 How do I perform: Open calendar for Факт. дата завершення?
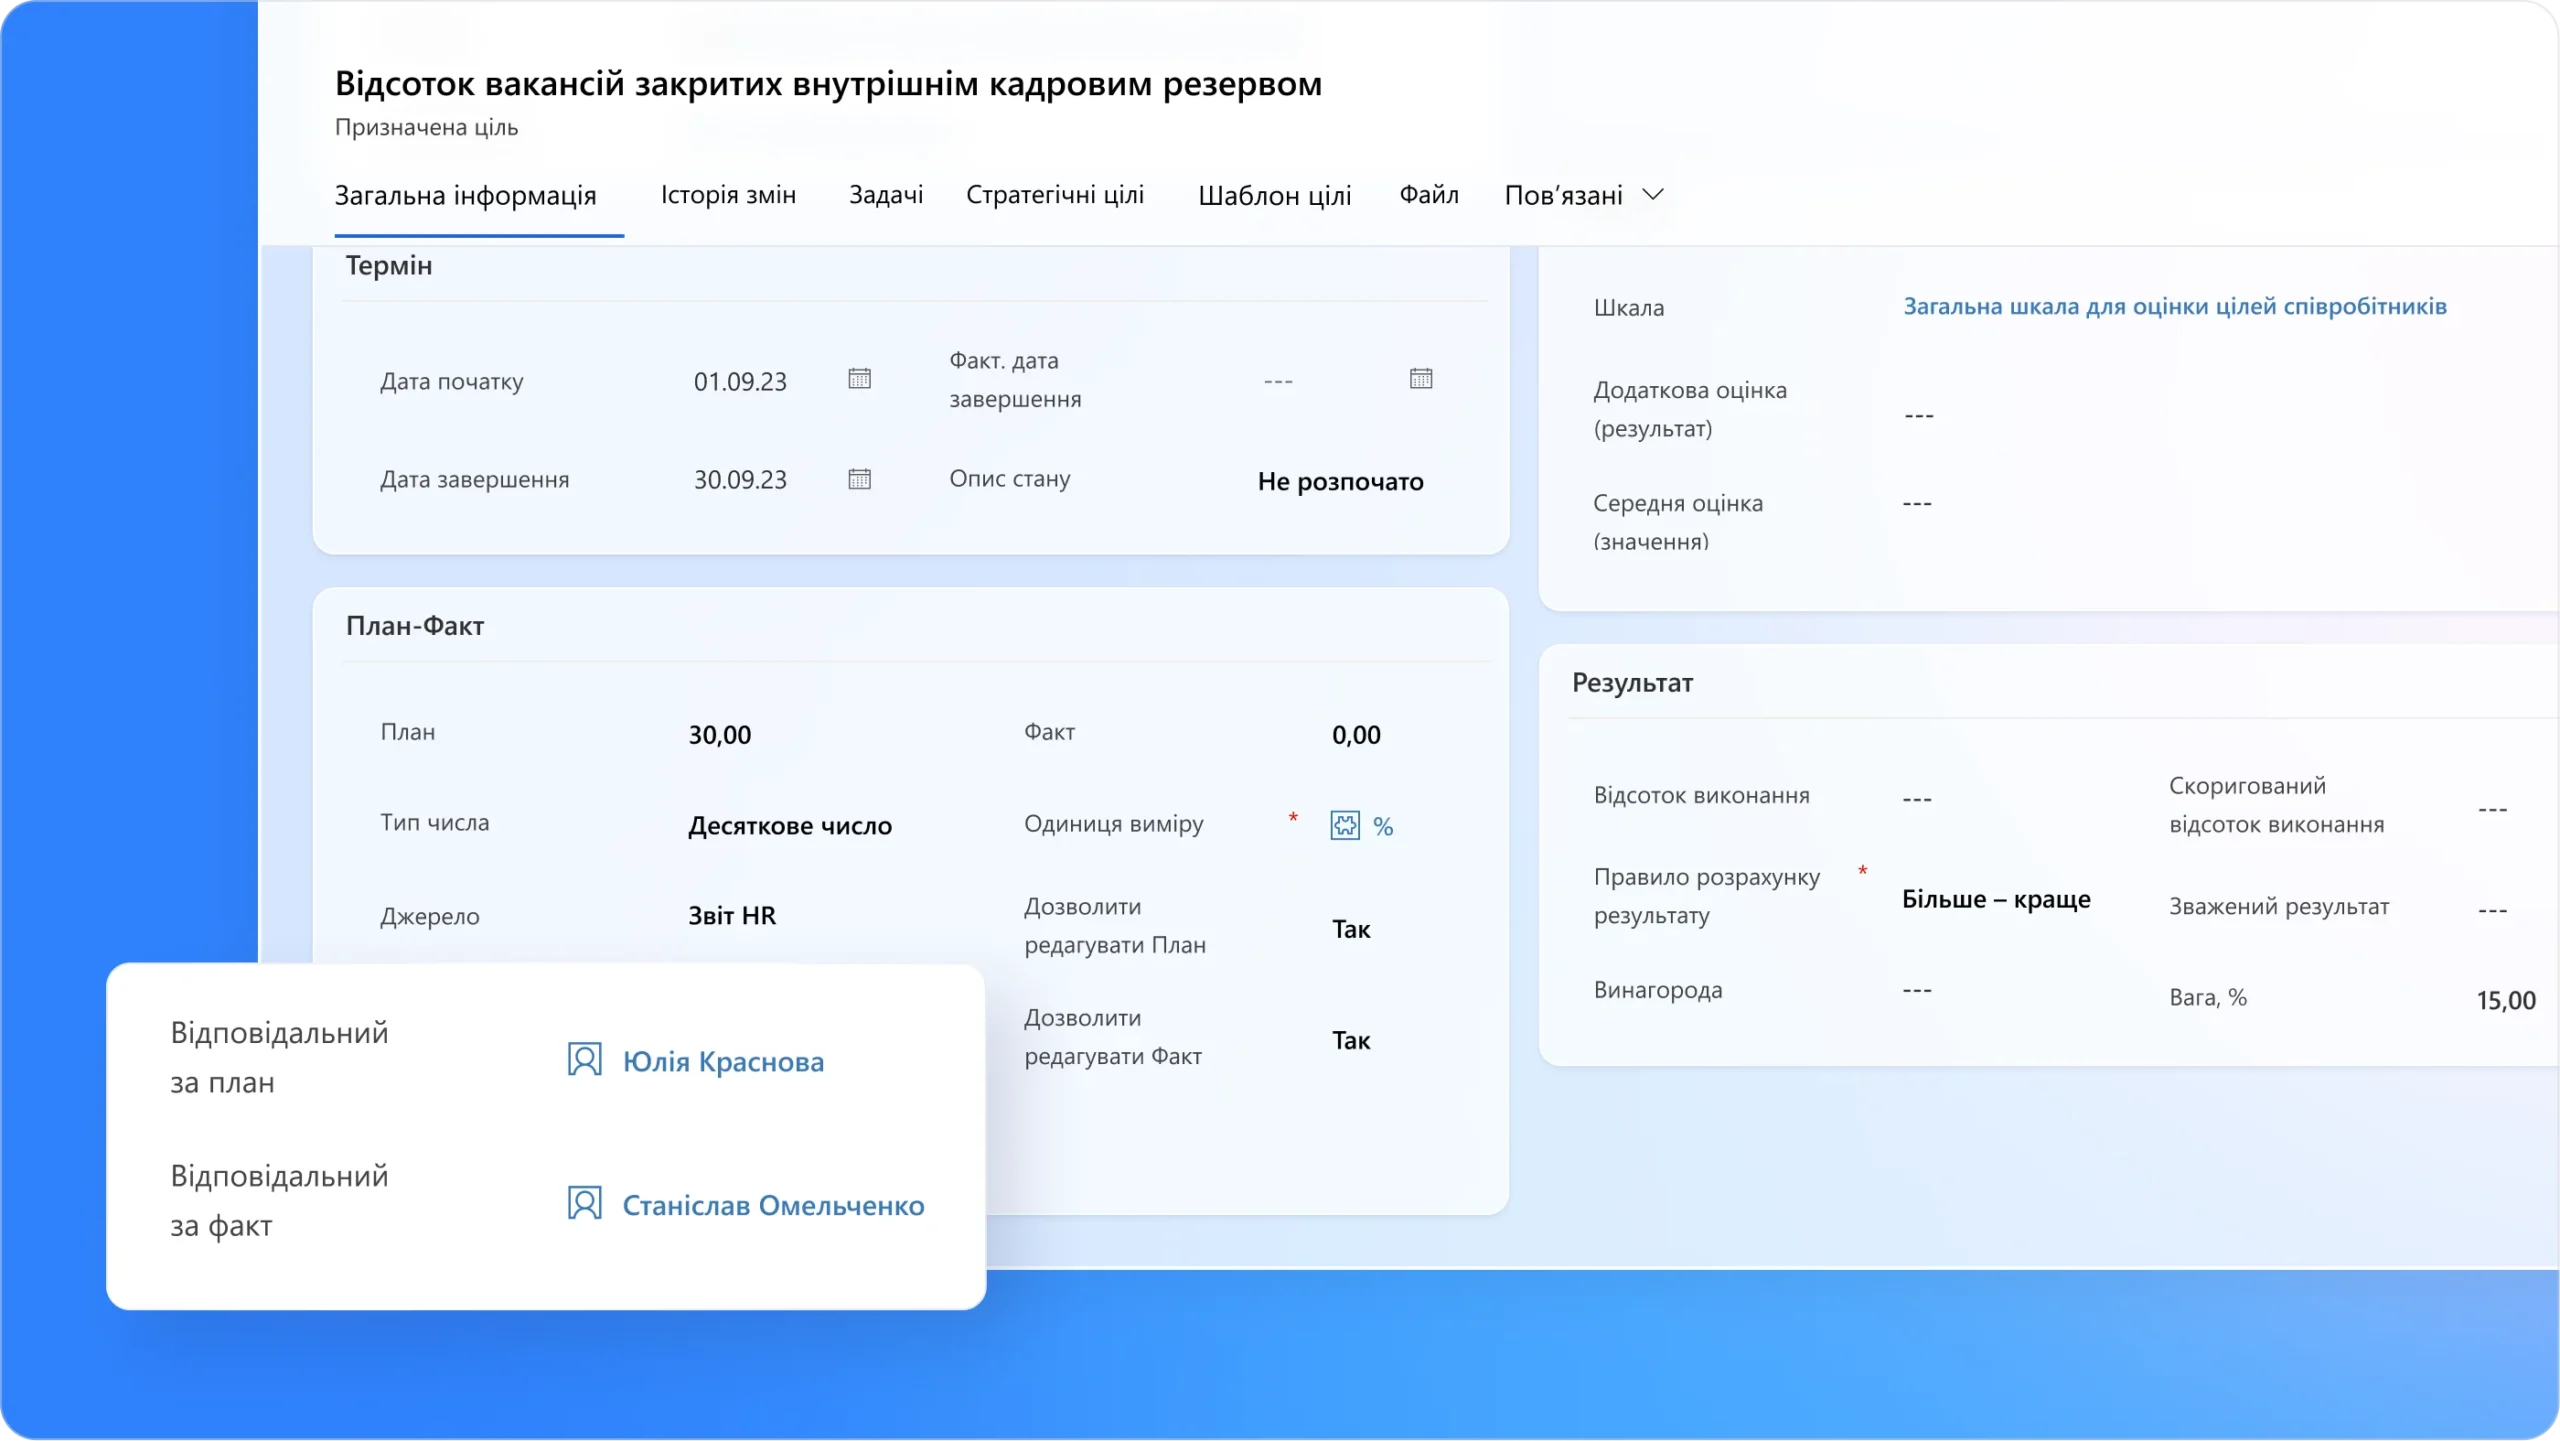(1420, 379)
